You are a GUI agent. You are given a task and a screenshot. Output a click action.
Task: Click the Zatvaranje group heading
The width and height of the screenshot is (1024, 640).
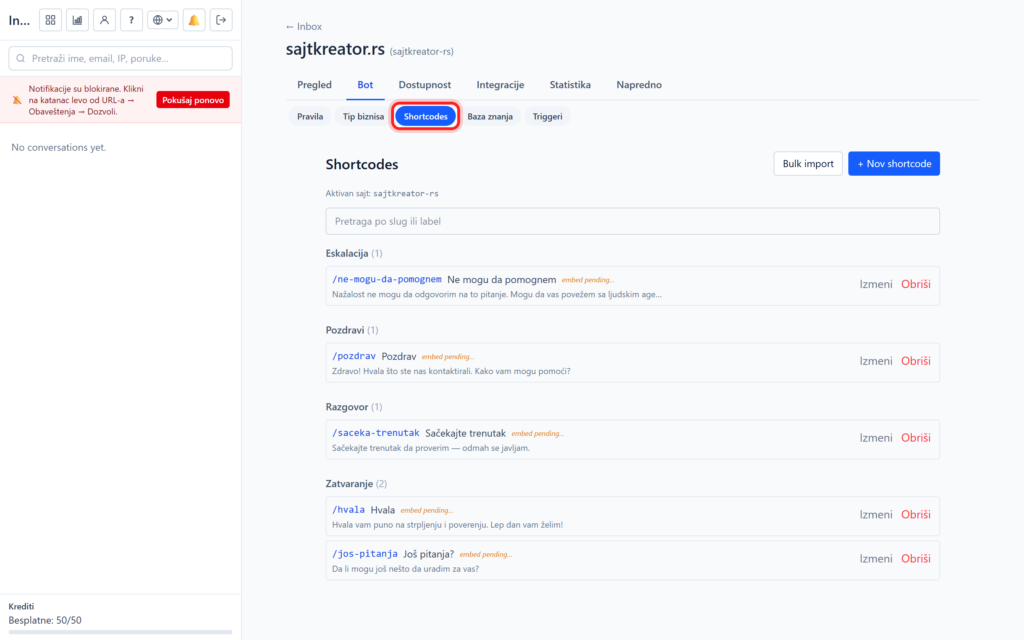[357, 484]
